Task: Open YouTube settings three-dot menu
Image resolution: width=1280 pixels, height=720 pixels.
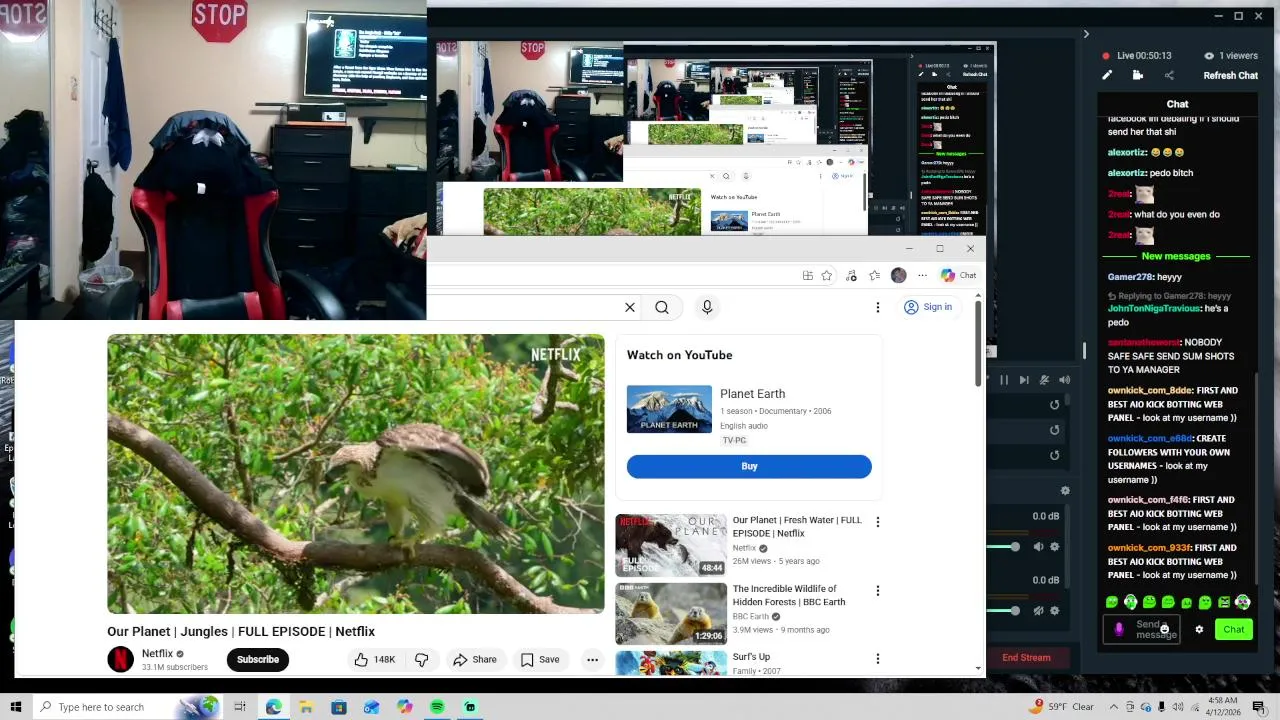Action: (x=877, y=307)
